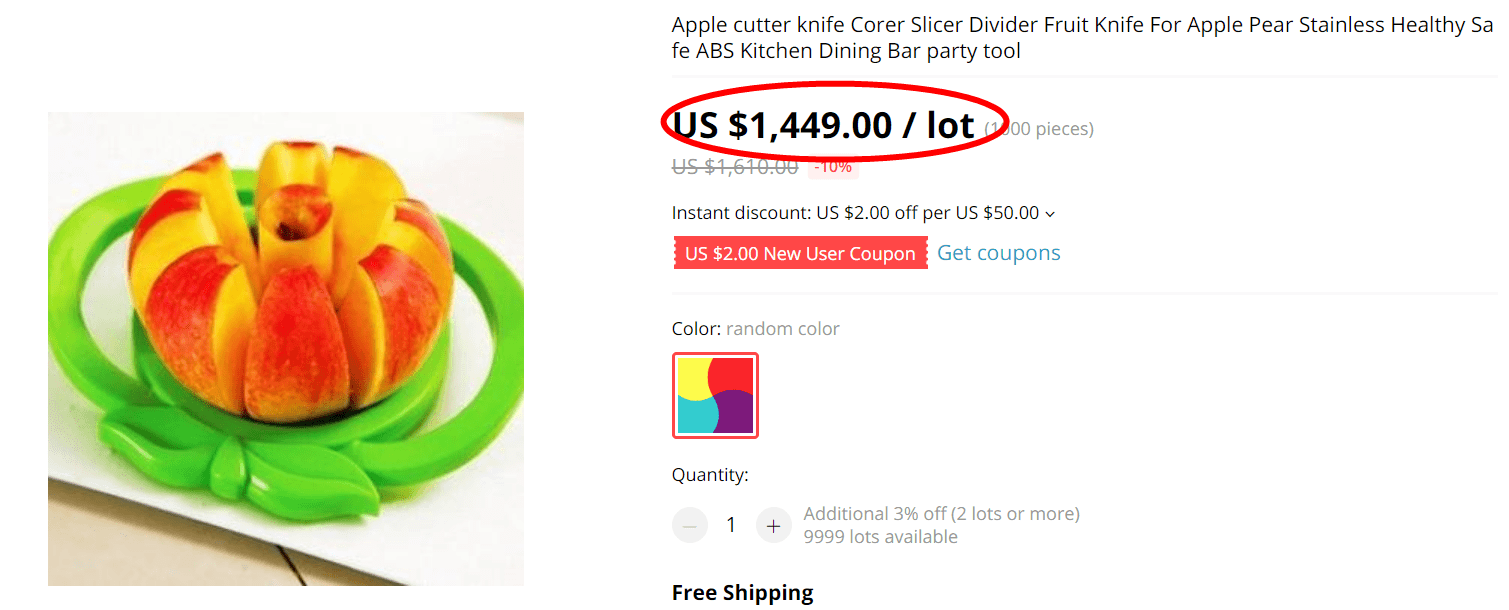
Task: Click the crossed-out US $1,610.00 original price
Action: pos(735,167)
